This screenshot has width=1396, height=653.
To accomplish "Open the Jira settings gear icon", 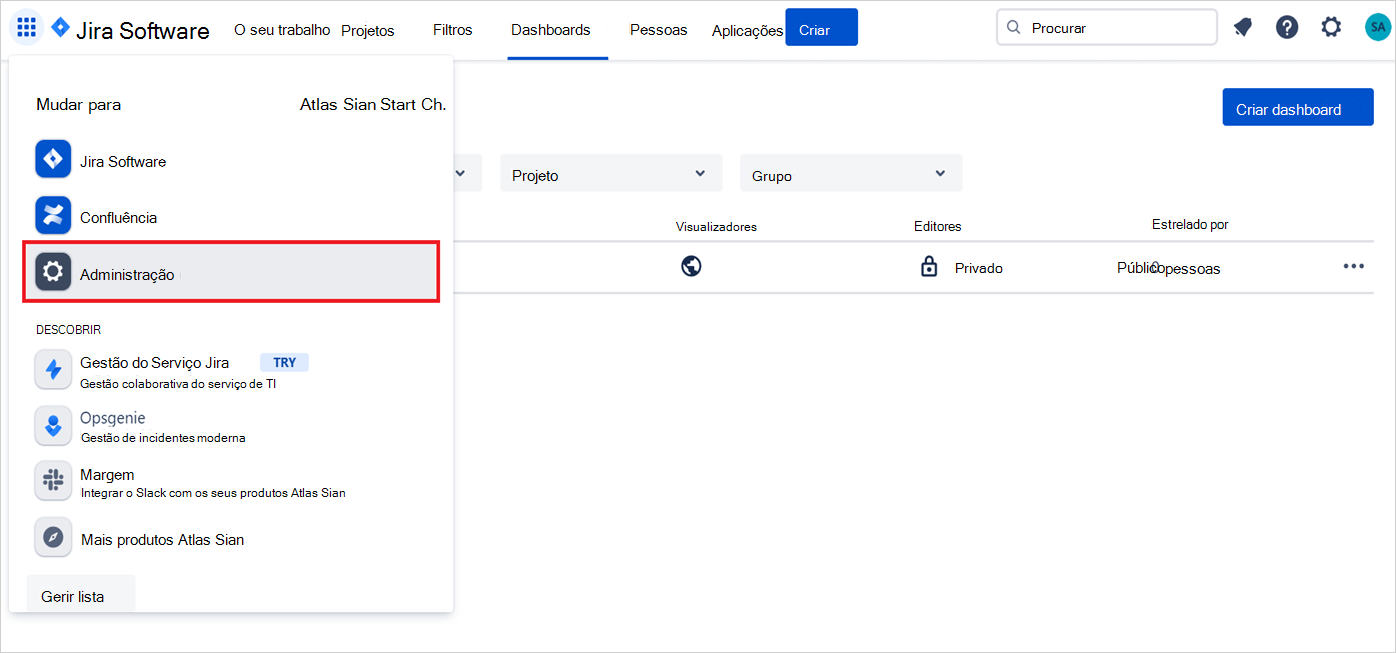I will tap(1331, 27).
